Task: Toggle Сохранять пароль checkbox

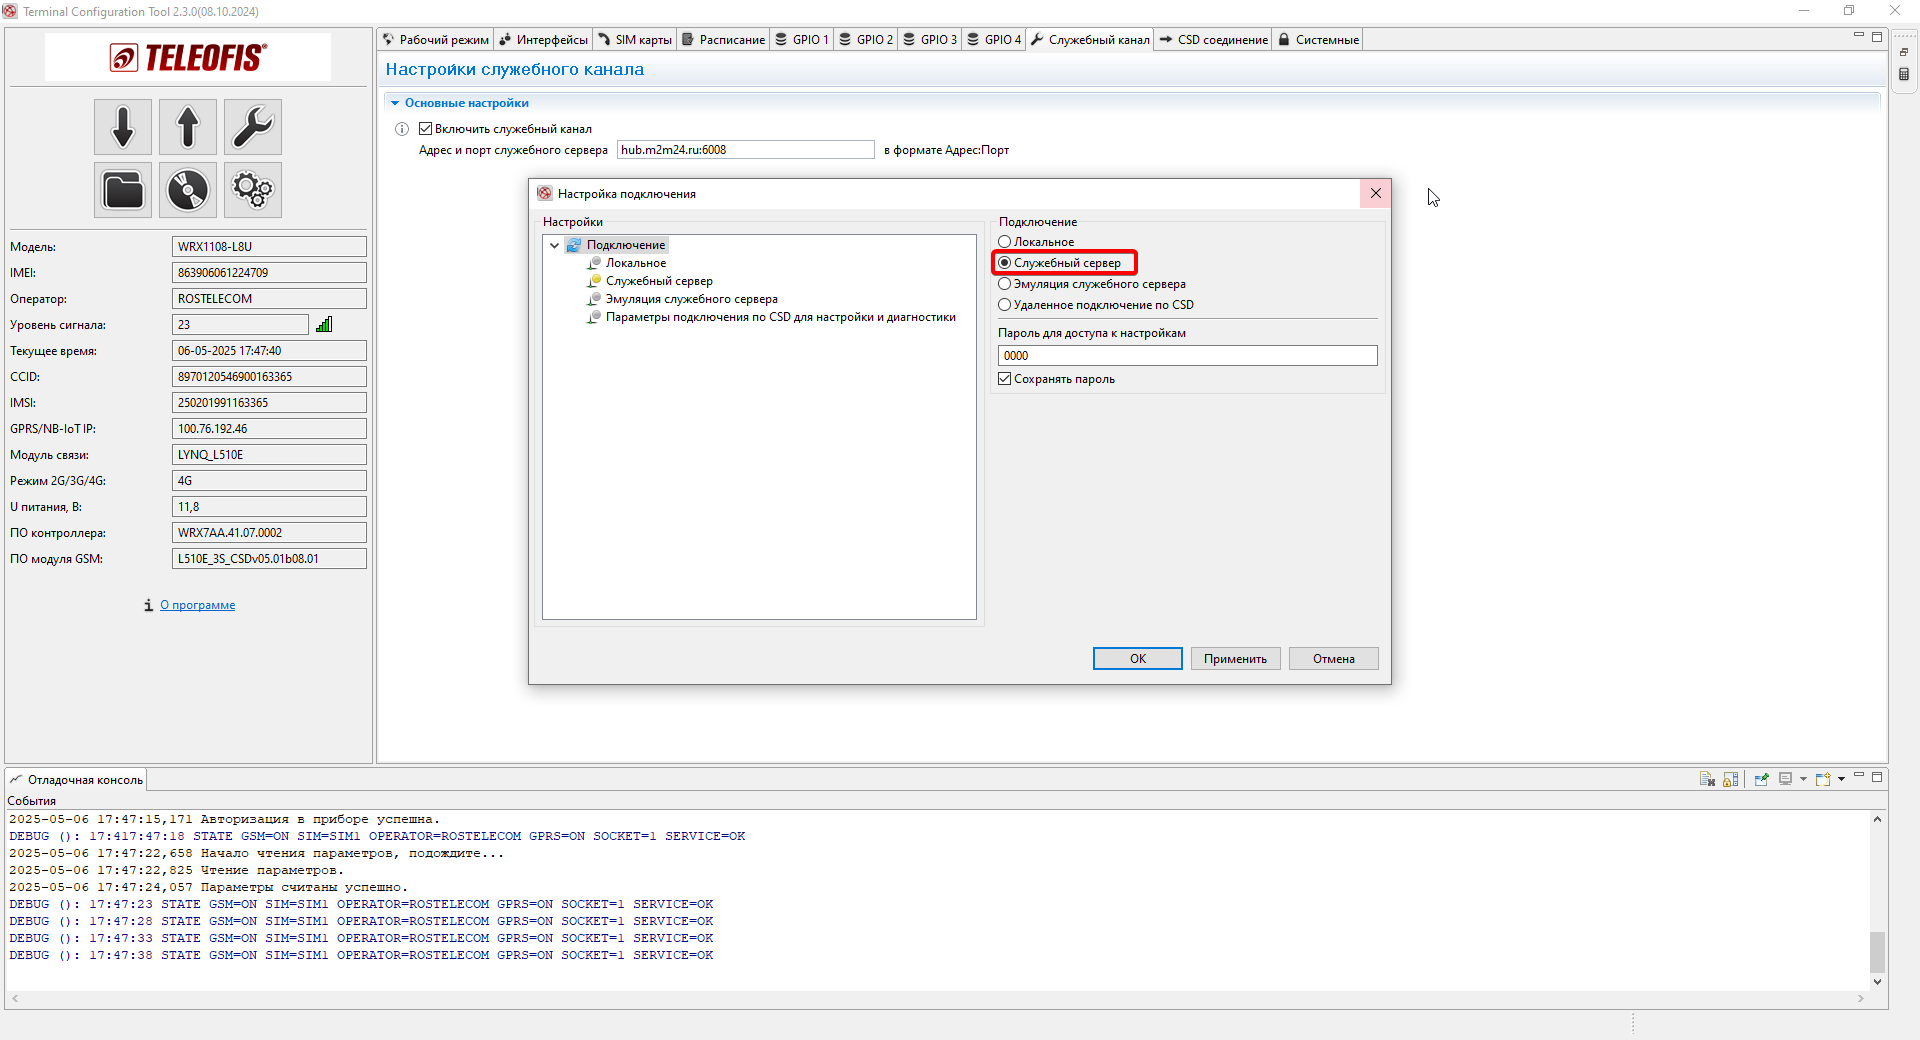Action: point(1005,379)
